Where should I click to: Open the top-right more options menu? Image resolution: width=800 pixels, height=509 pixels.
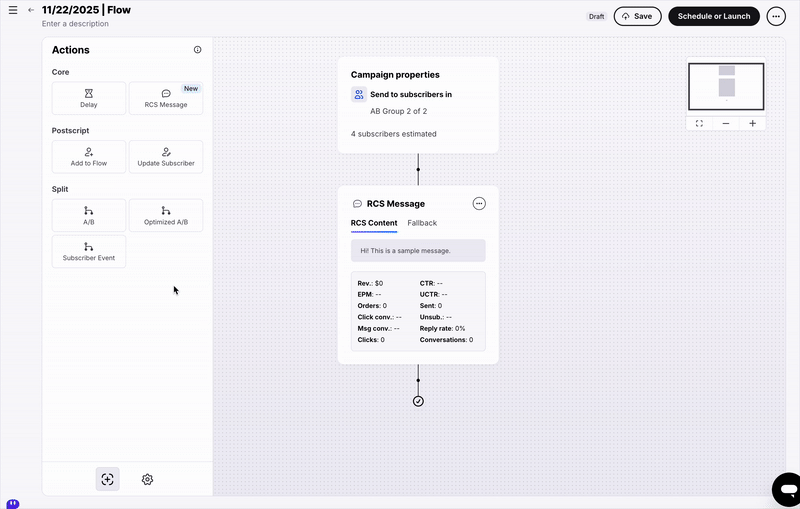pos(776,16)
